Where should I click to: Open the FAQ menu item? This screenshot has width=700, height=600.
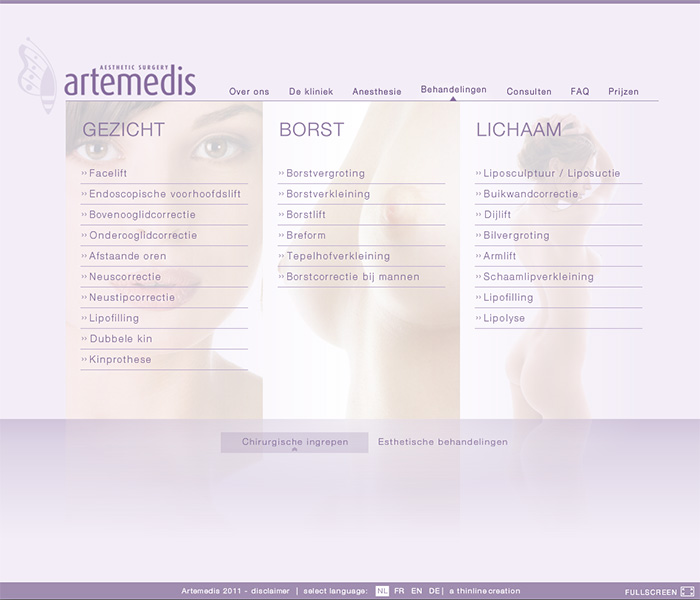[x=580, y=92]
